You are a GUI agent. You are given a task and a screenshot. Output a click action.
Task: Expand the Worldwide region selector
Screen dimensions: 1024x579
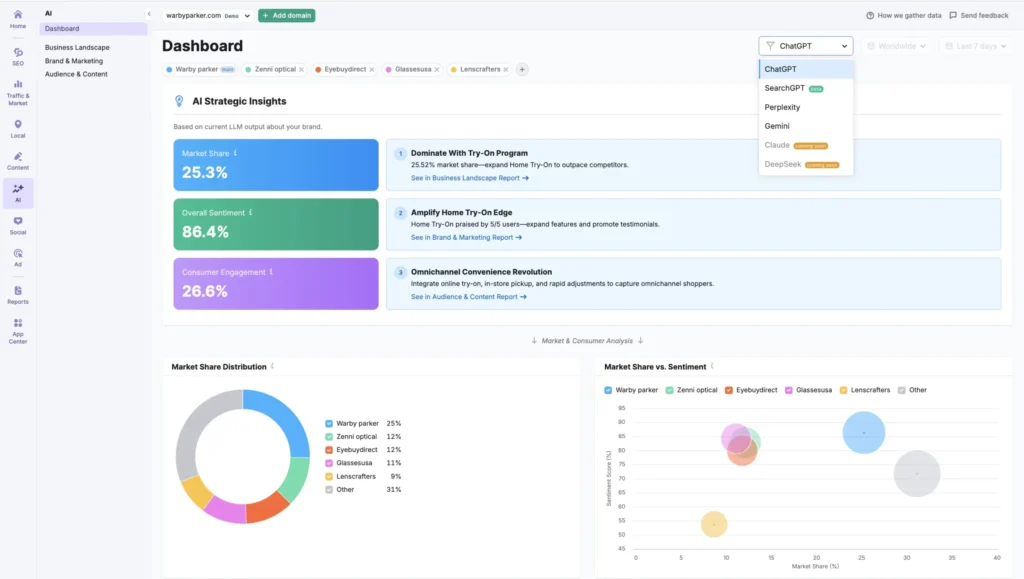896,45
